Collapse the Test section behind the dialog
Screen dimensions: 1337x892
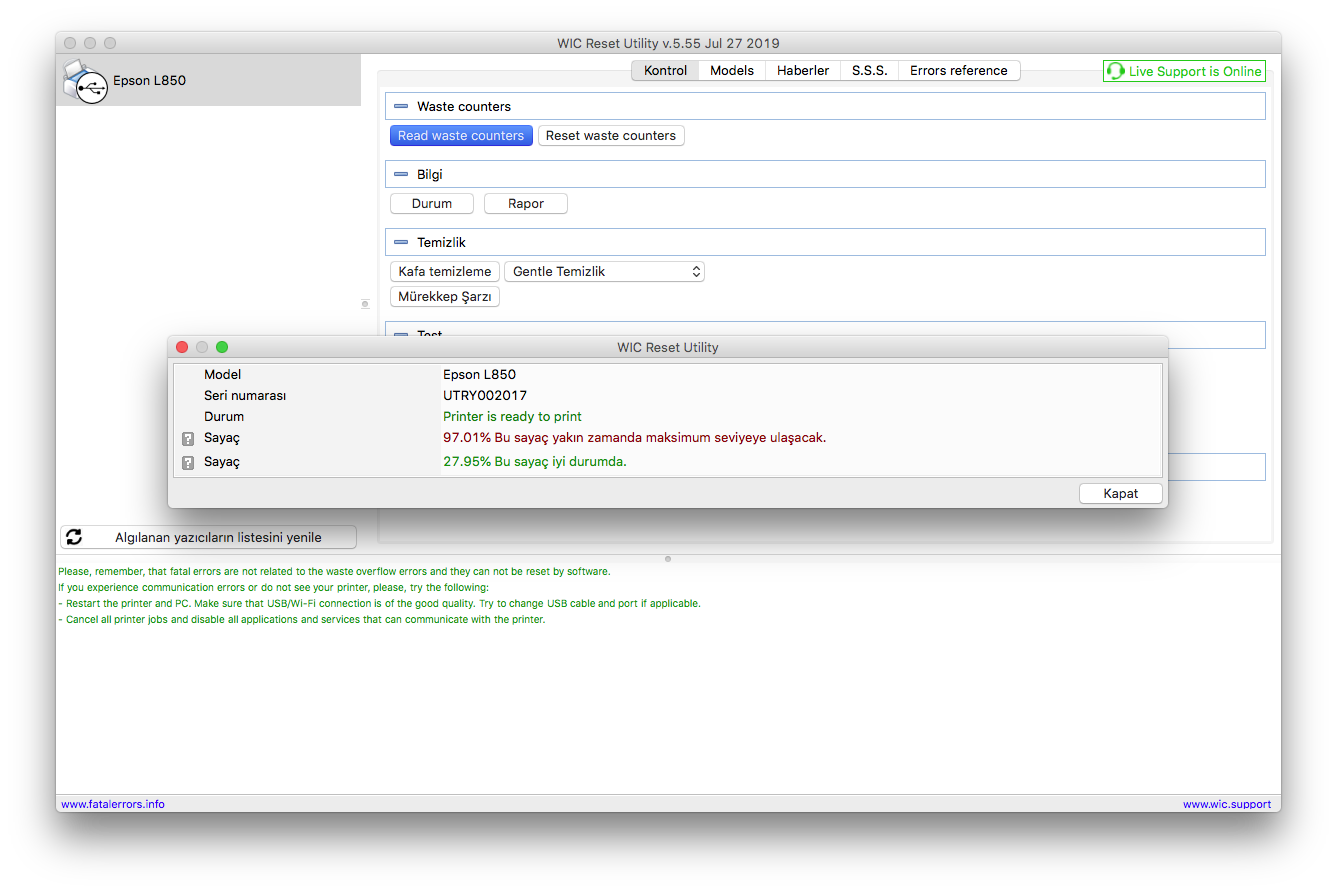point(401,334)
